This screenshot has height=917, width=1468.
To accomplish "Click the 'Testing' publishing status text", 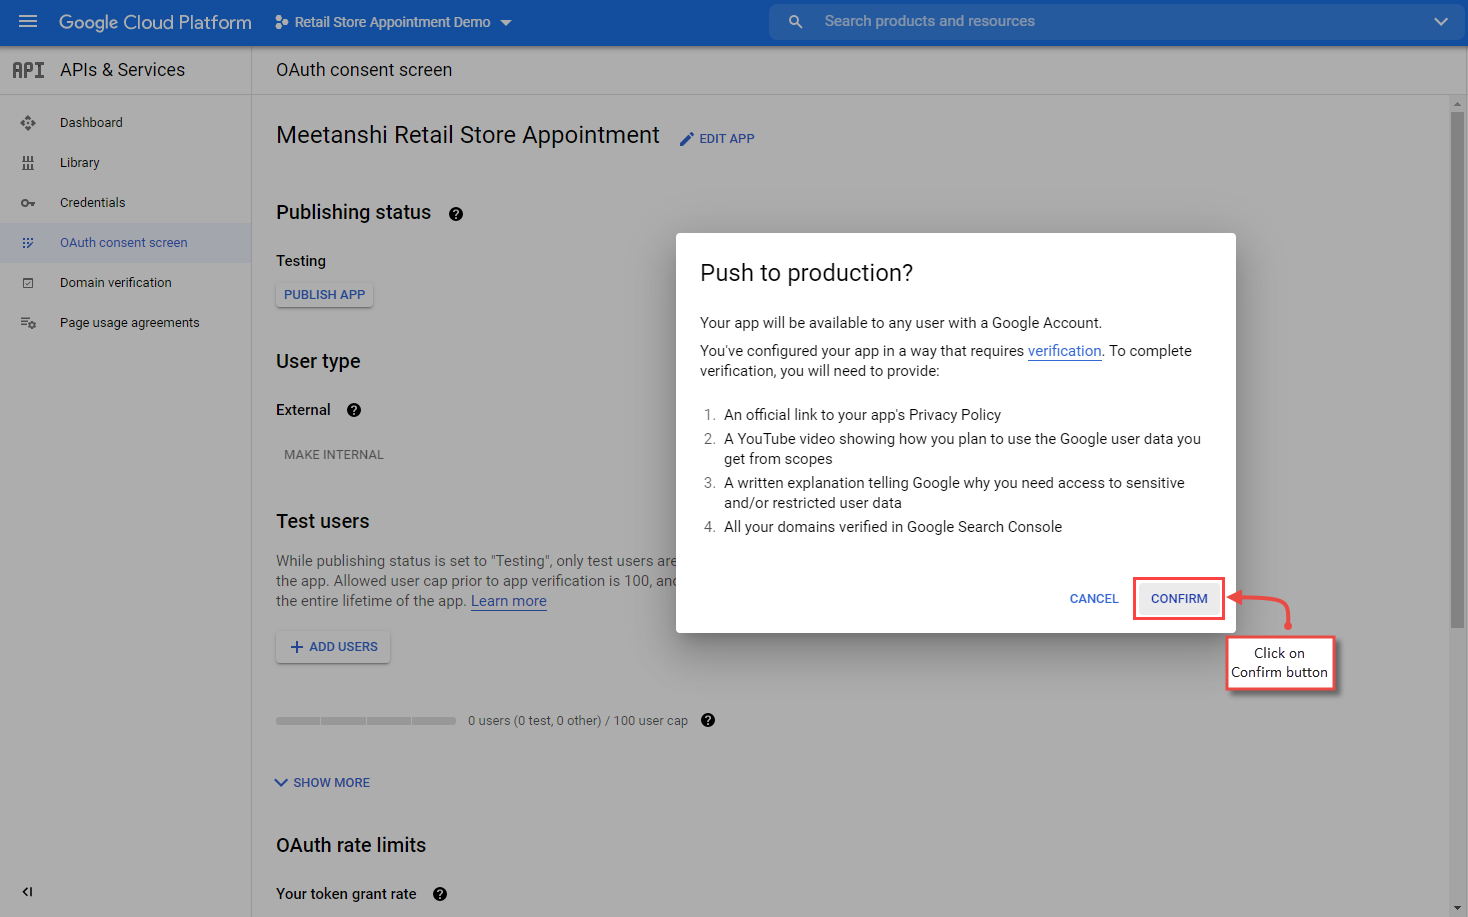I will 301,261.
